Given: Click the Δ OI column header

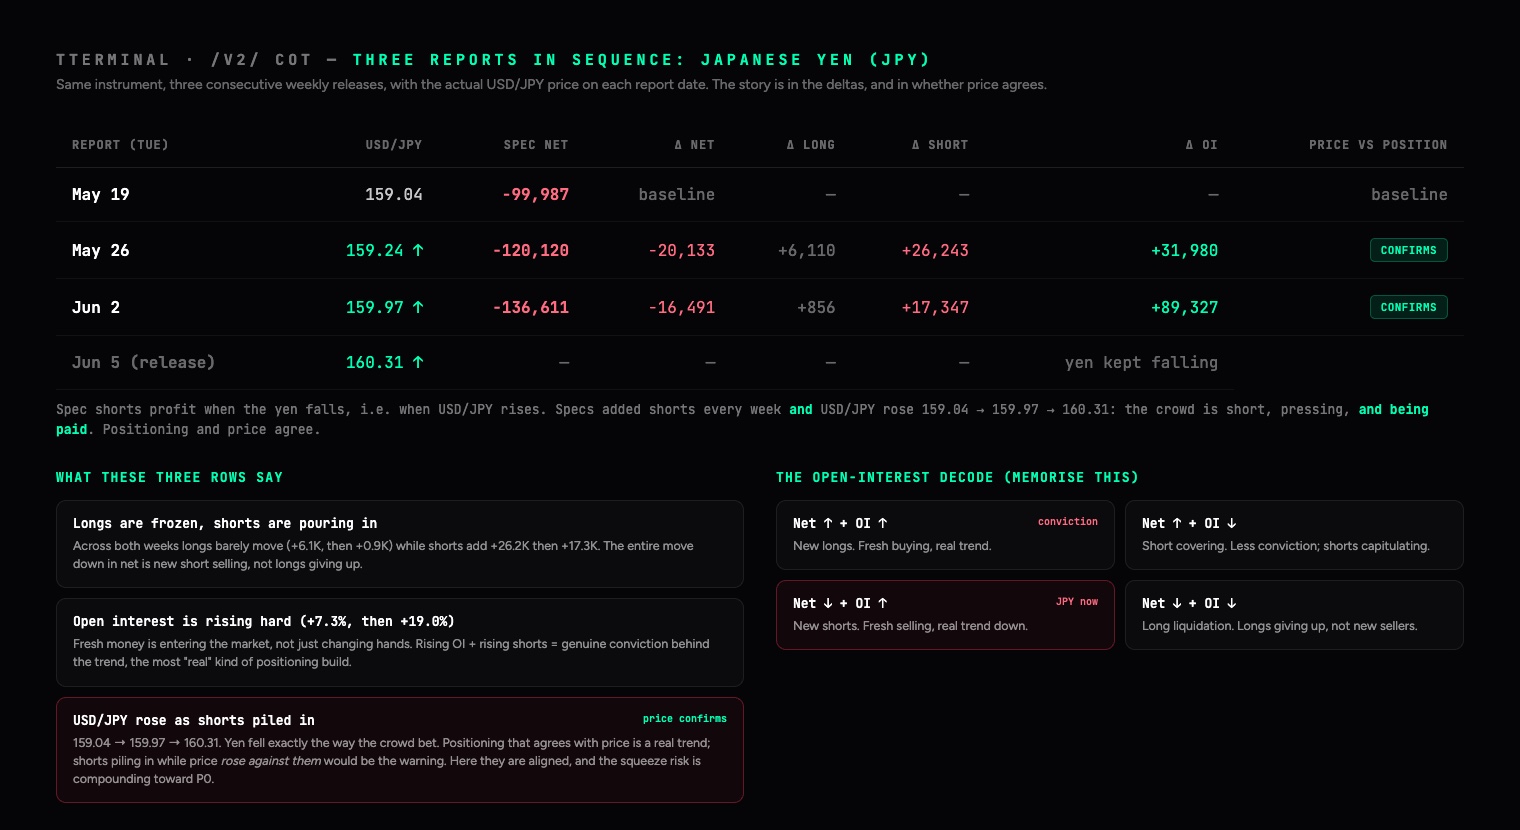Looking at the screenshot, I should coord(1201,145).
